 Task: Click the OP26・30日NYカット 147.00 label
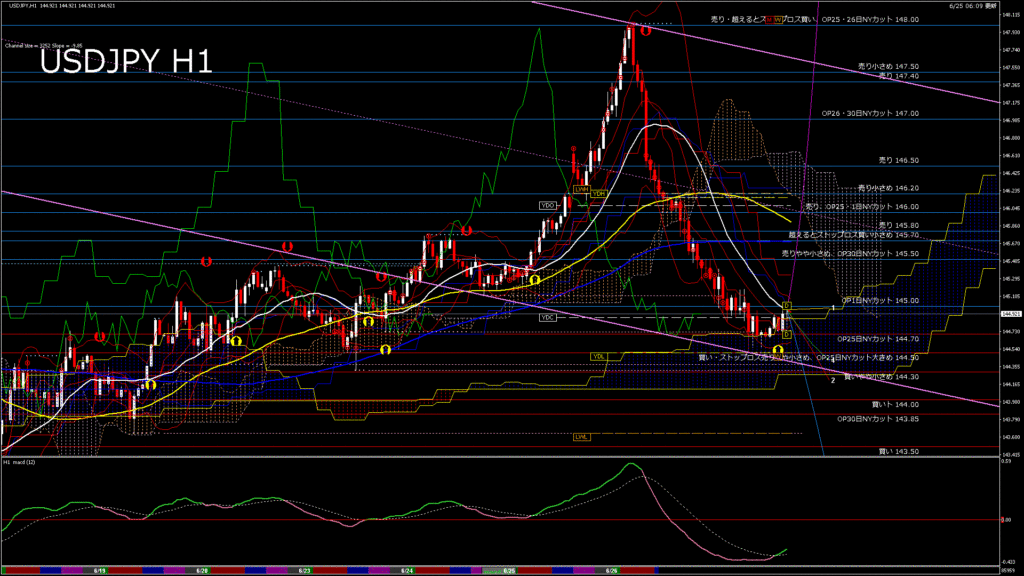[870, 114]
